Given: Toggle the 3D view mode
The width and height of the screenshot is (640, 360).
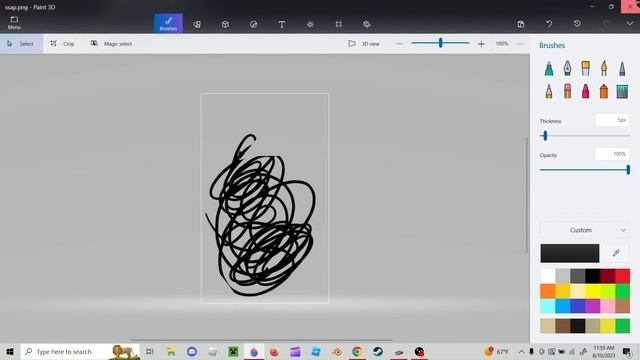Looking at the screenshot, I should point(364,44).
